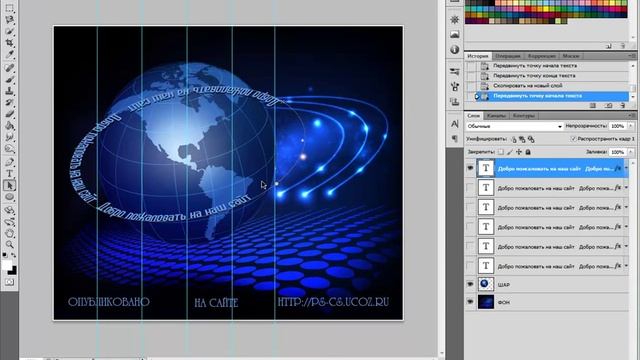The image size is (640, 360).
Task: Open the Info panel icon in dock
Action: (x=455, y=49)
